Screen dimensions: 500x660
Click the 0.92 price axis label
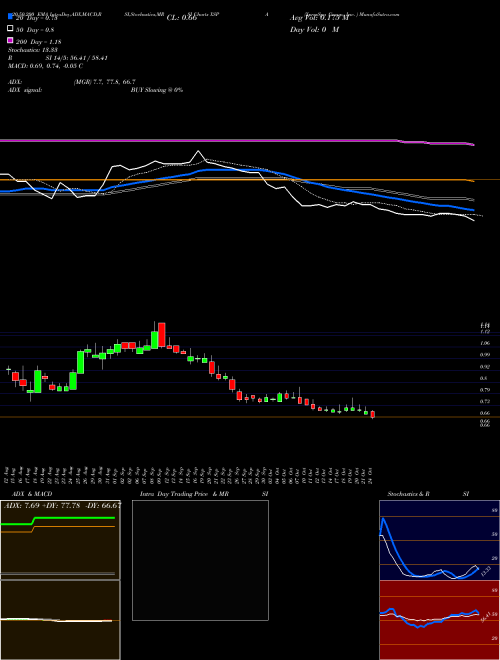pyautogui.click(x=485, y=367)
